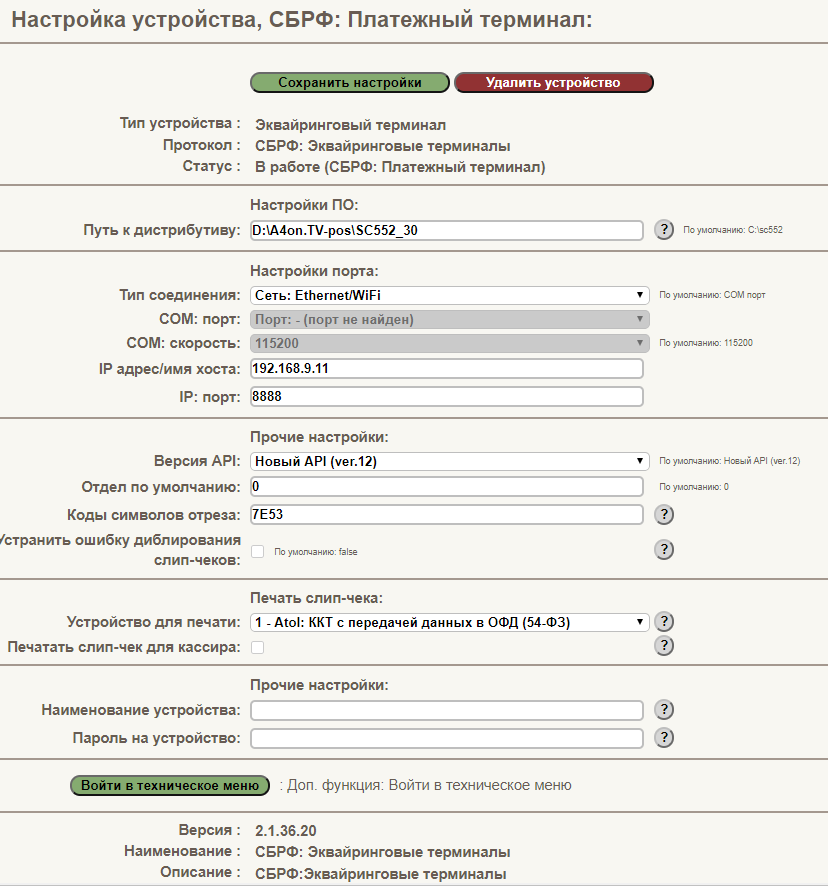Image resolution: width=828 pixels, height=886 pixels.
Task: Open disabled COM port dropdown
Action: tap(449, 319)
